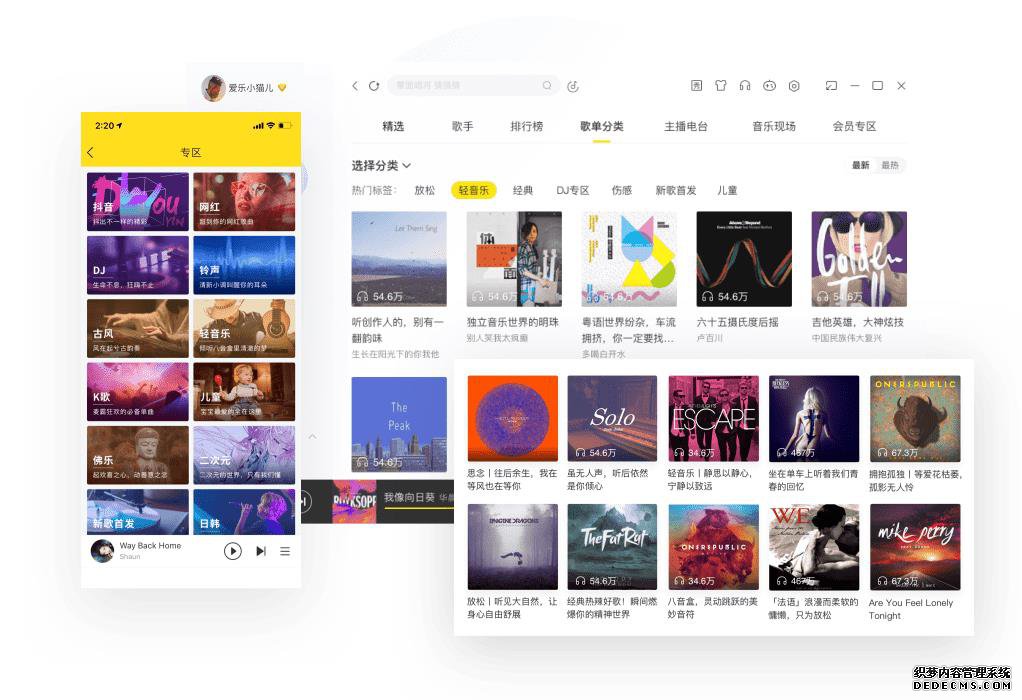Open settings hexagon icon in toolbar
This screenshot has width=1022, height=700.
point(794,86)
